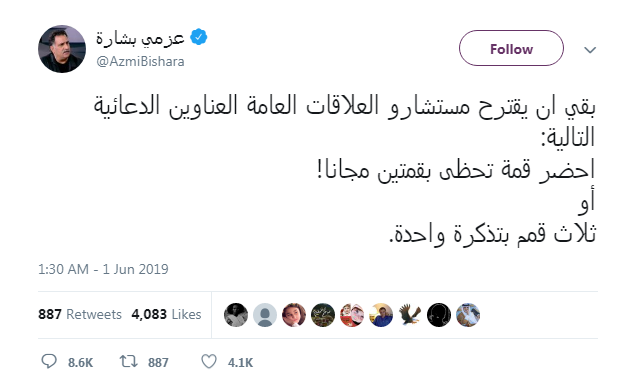The width and height of the screenshot is (635, 384).
Task: Open the عزمي بشارة display name
Action: 140,38
